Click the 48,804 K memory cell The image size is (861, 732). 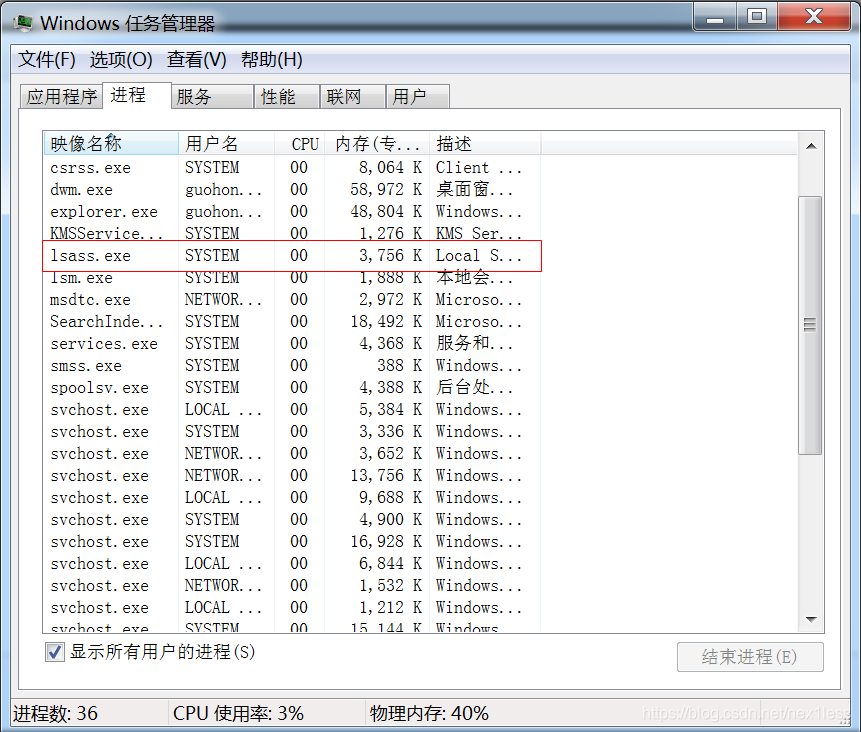pos(386,211)
